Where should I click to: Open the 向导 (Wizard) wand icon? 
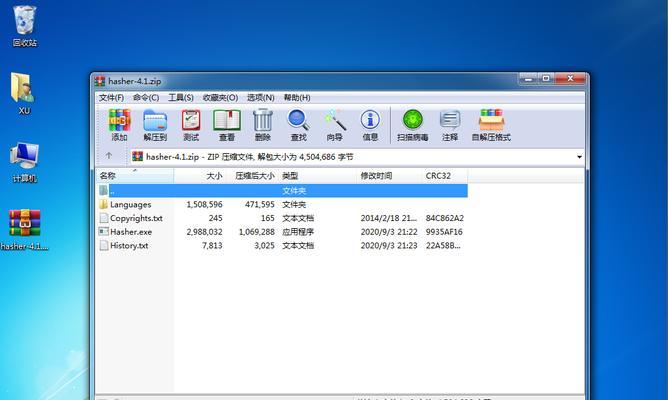pyautogui.click(x=334, y=121)
